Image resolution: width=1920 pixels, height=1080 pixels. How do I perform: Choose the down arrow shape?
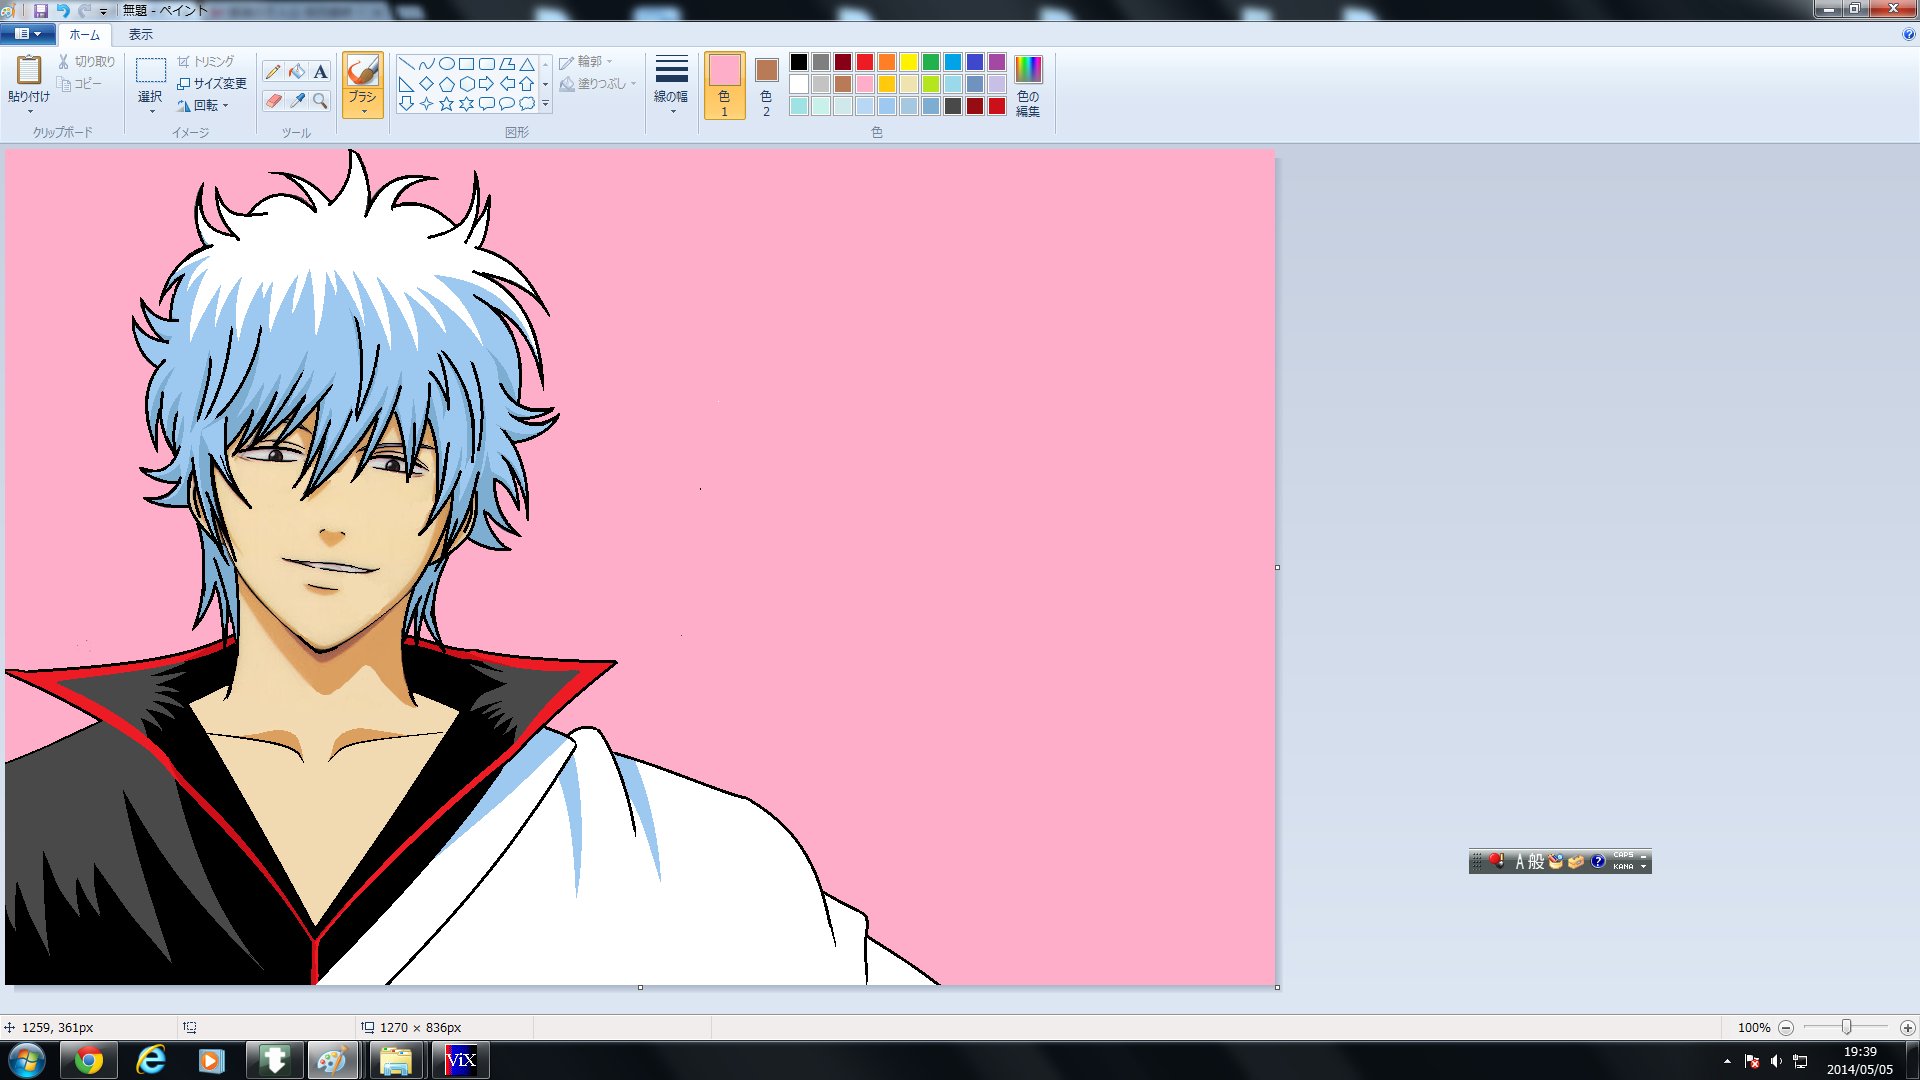[x=407, y=103]
